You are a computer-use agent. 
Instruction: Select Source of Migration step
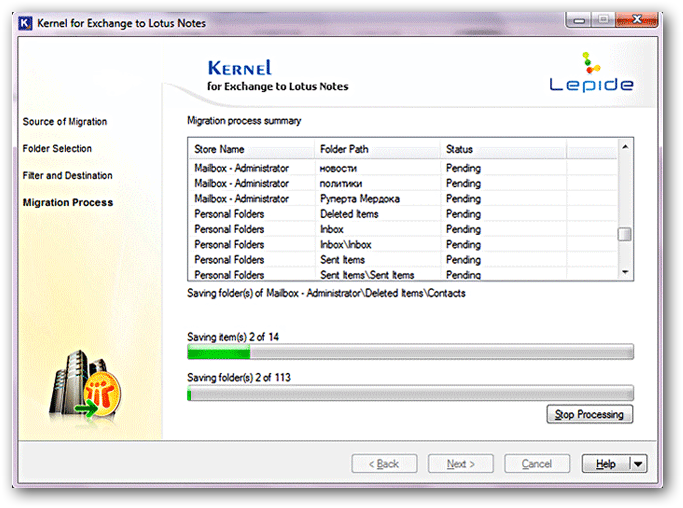pyautogui.click(x=65, y=122)
